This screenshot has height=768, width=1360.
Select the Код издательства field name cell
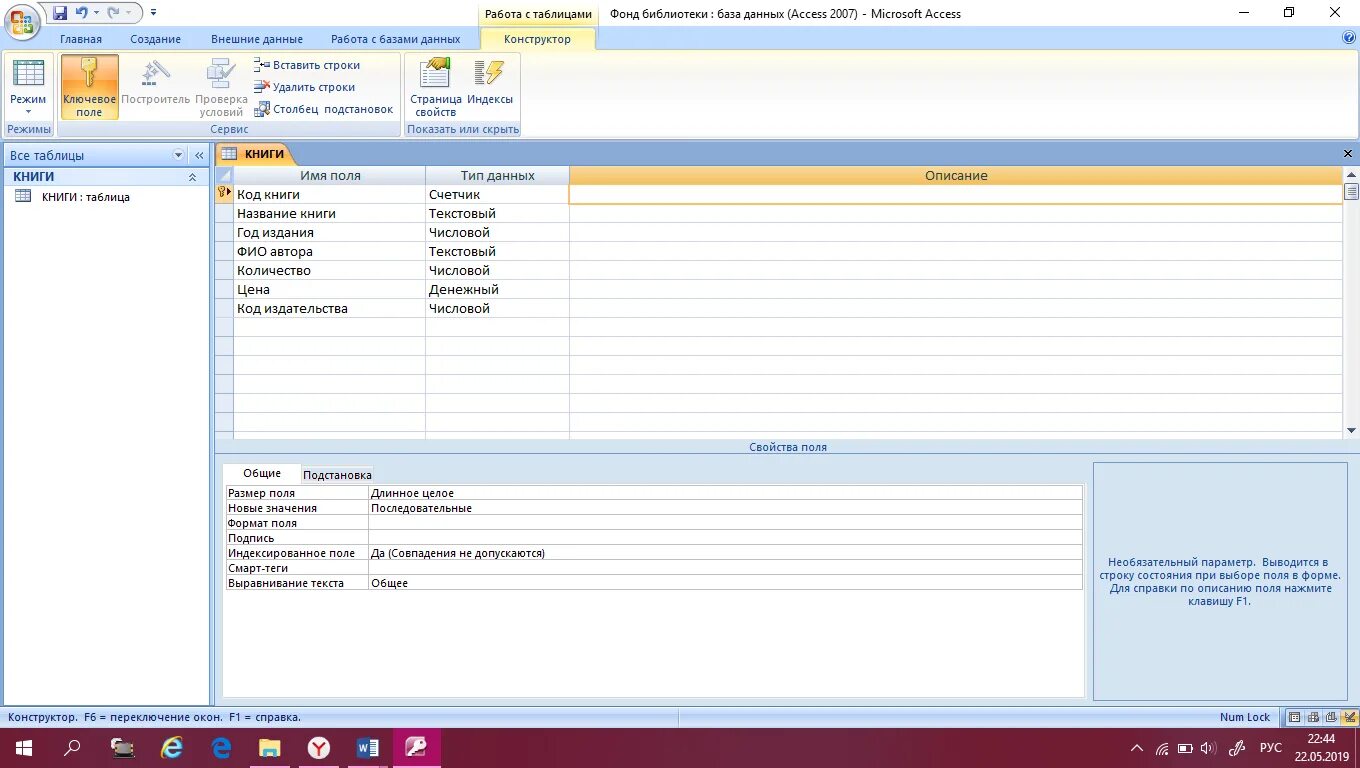pyautogui.click(x=330, y=308)
